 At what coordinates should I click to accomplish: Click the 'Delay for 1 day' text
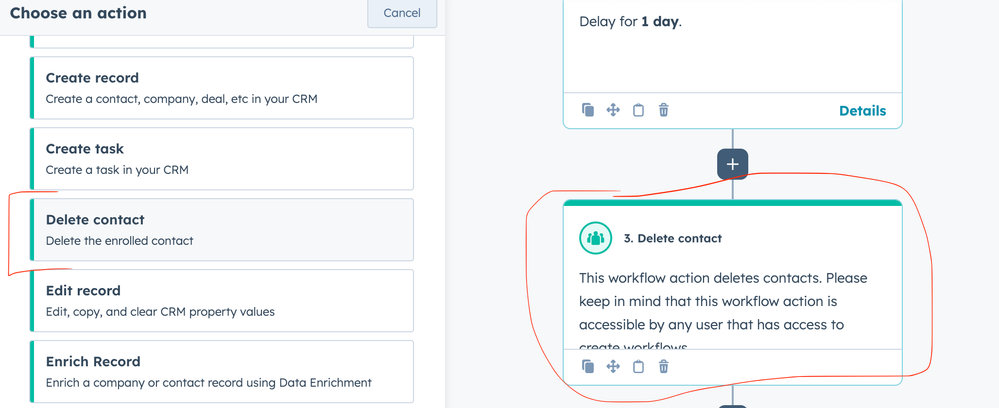pos(630,21)
